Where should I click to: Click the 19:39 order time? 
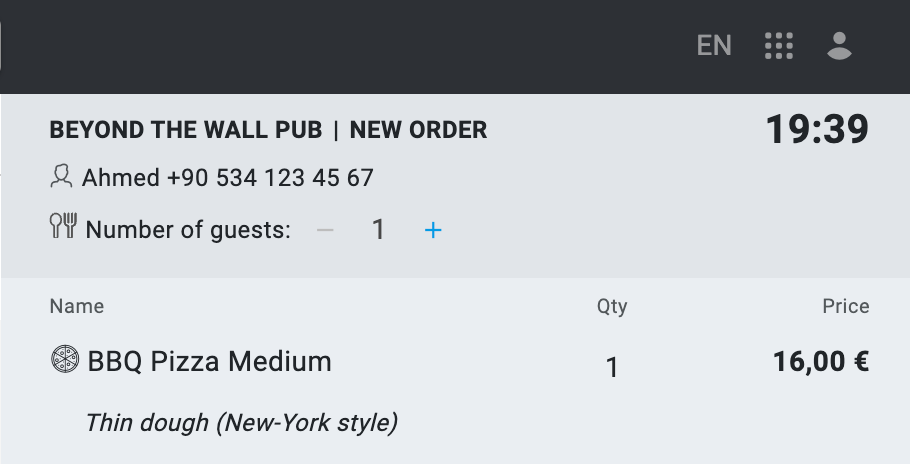pyautogui.click(x=817, y=130)
